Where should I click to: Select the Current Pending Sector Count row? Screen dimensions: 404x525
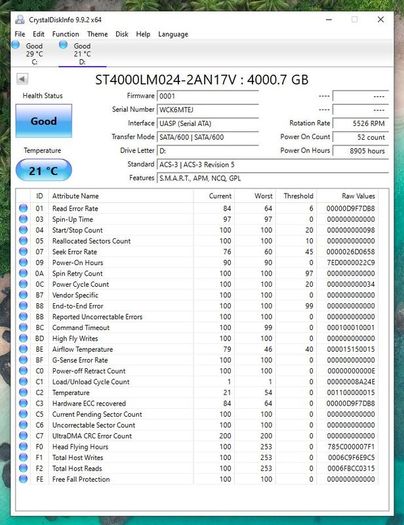pyautogui.click(x=197, y=414)
